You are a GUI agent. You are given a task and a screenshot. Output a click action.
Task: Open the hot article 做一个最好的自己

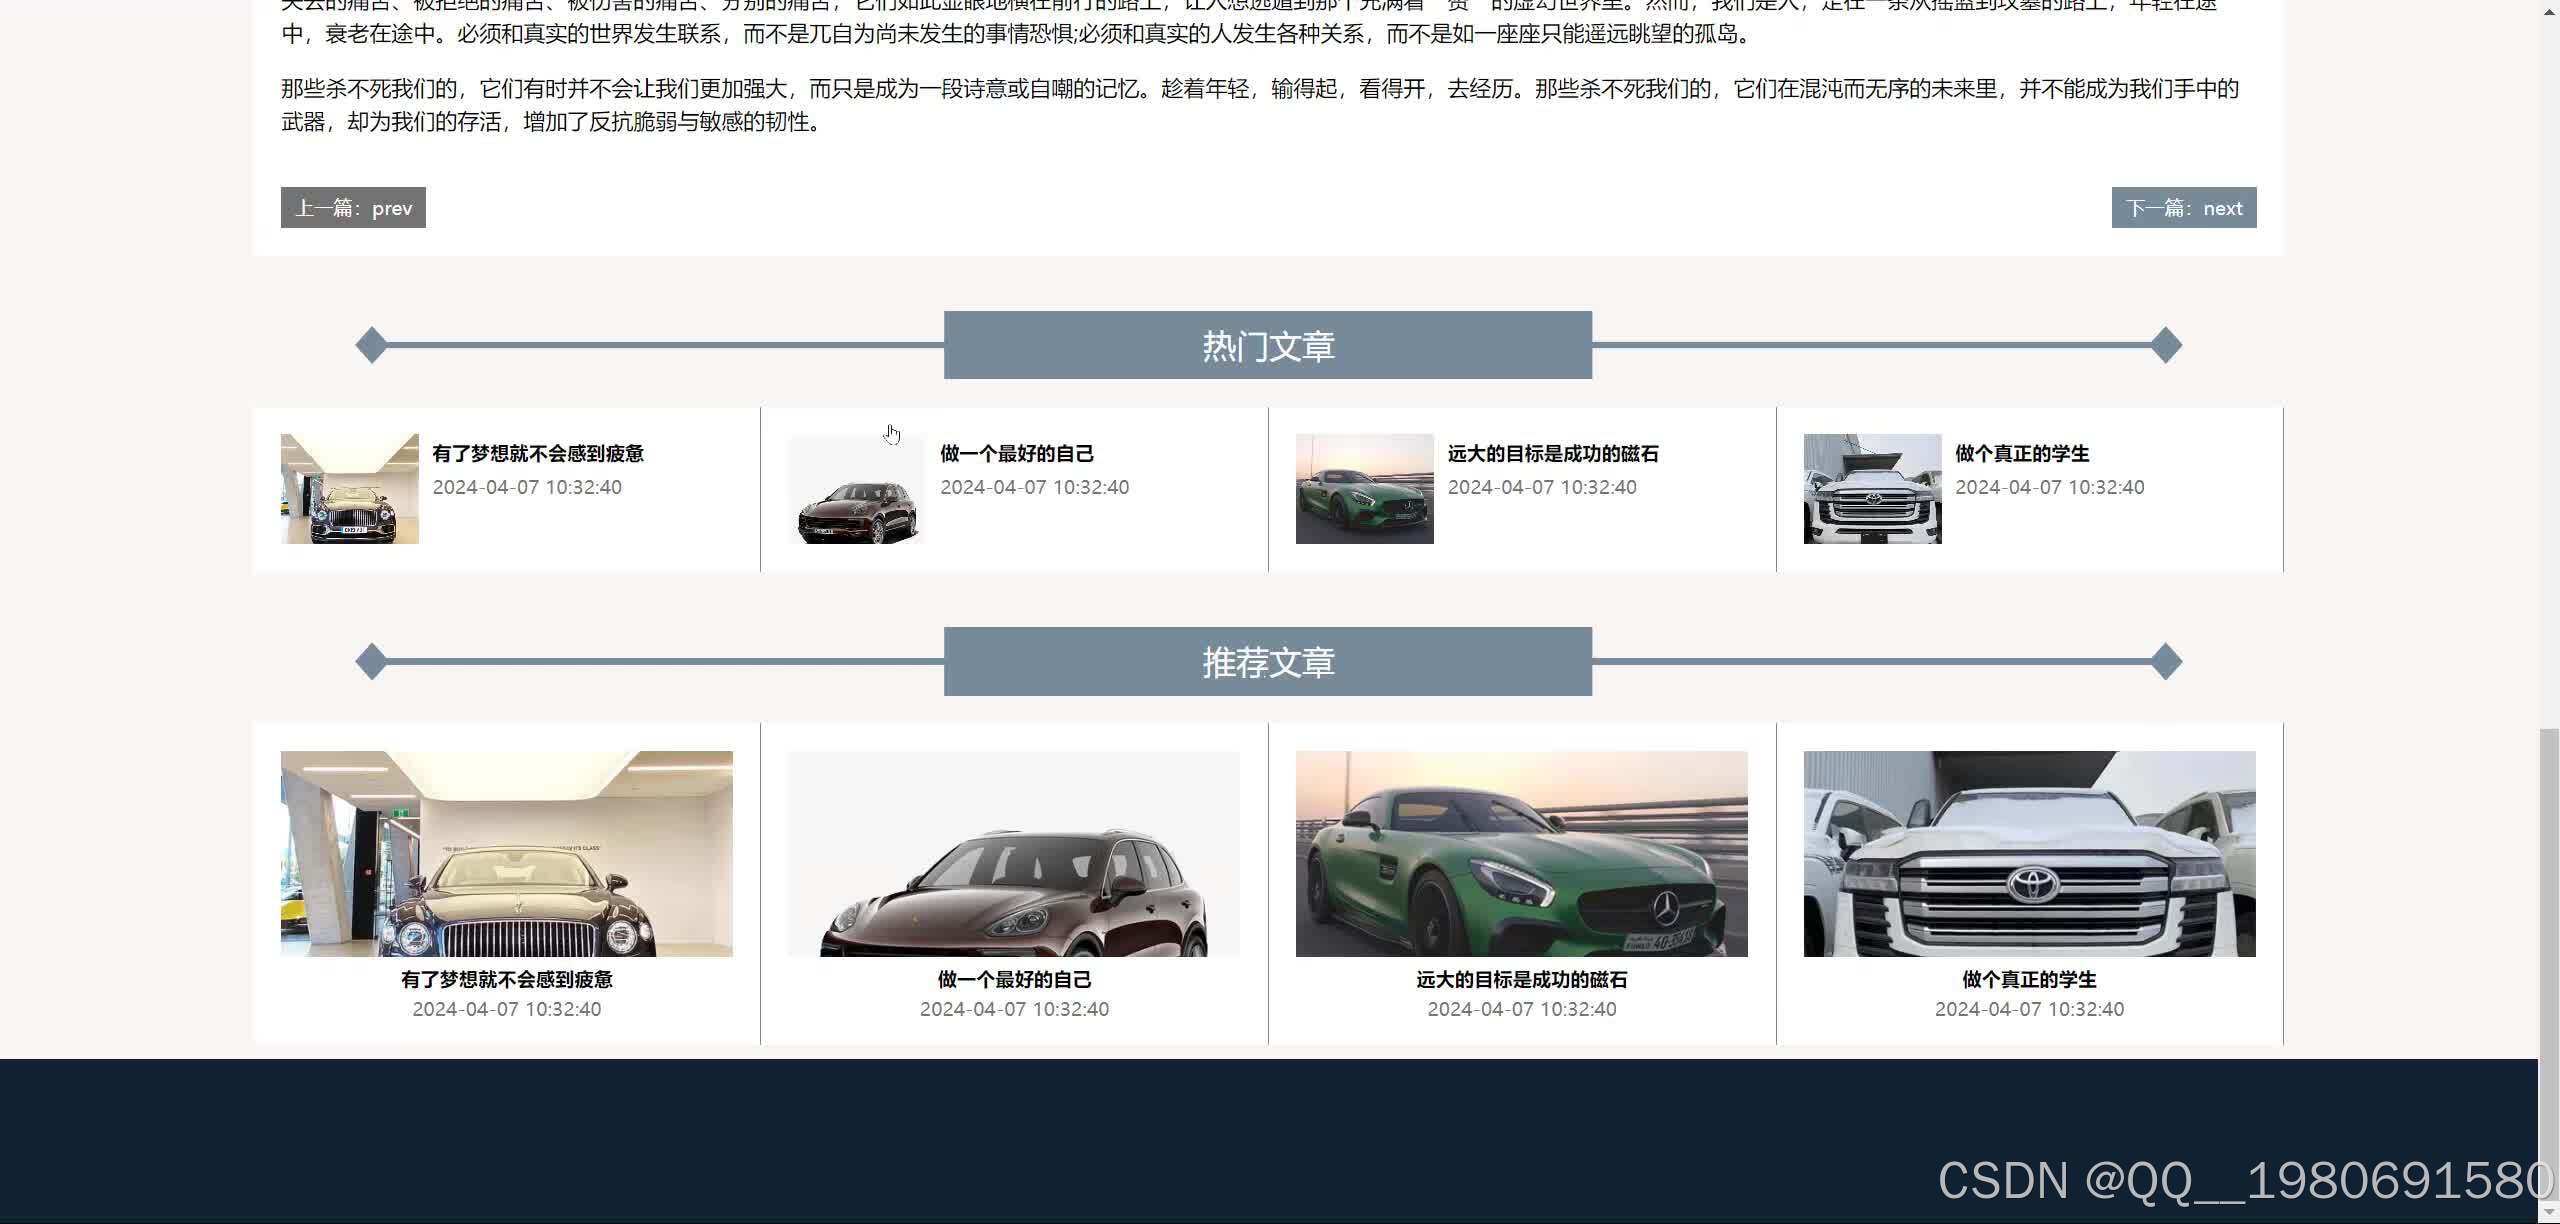[1016, 453]
